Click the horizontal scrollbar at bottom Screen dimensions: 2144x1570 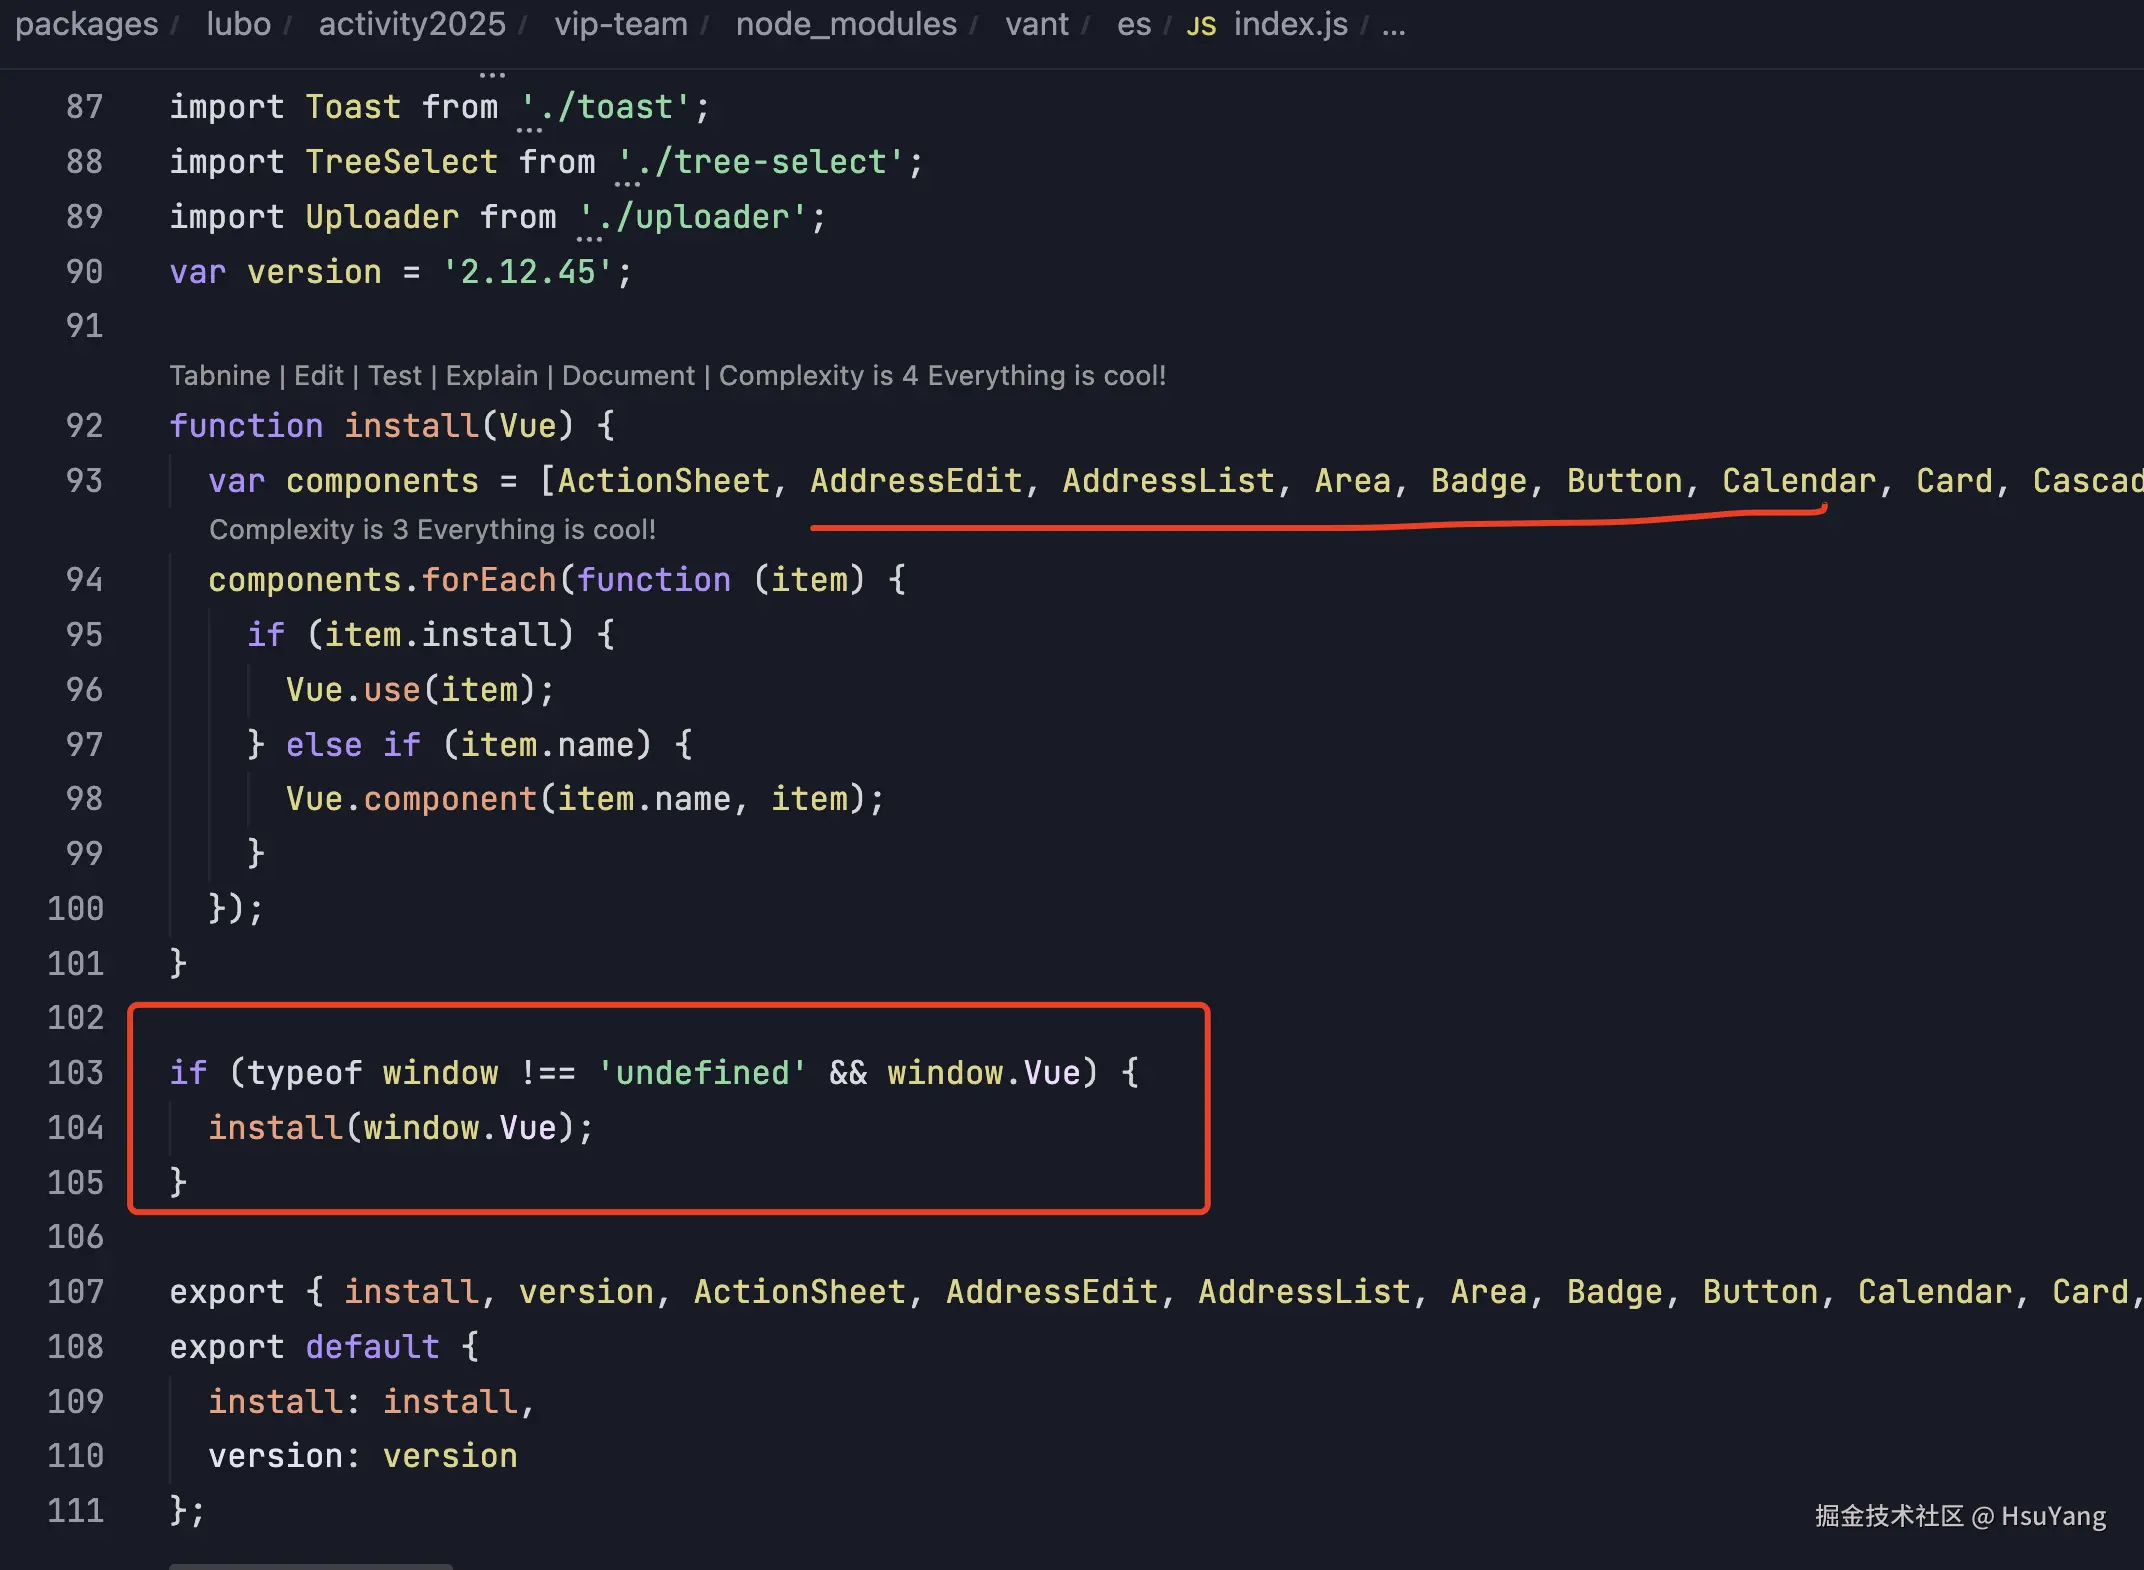pos(310,1565)
